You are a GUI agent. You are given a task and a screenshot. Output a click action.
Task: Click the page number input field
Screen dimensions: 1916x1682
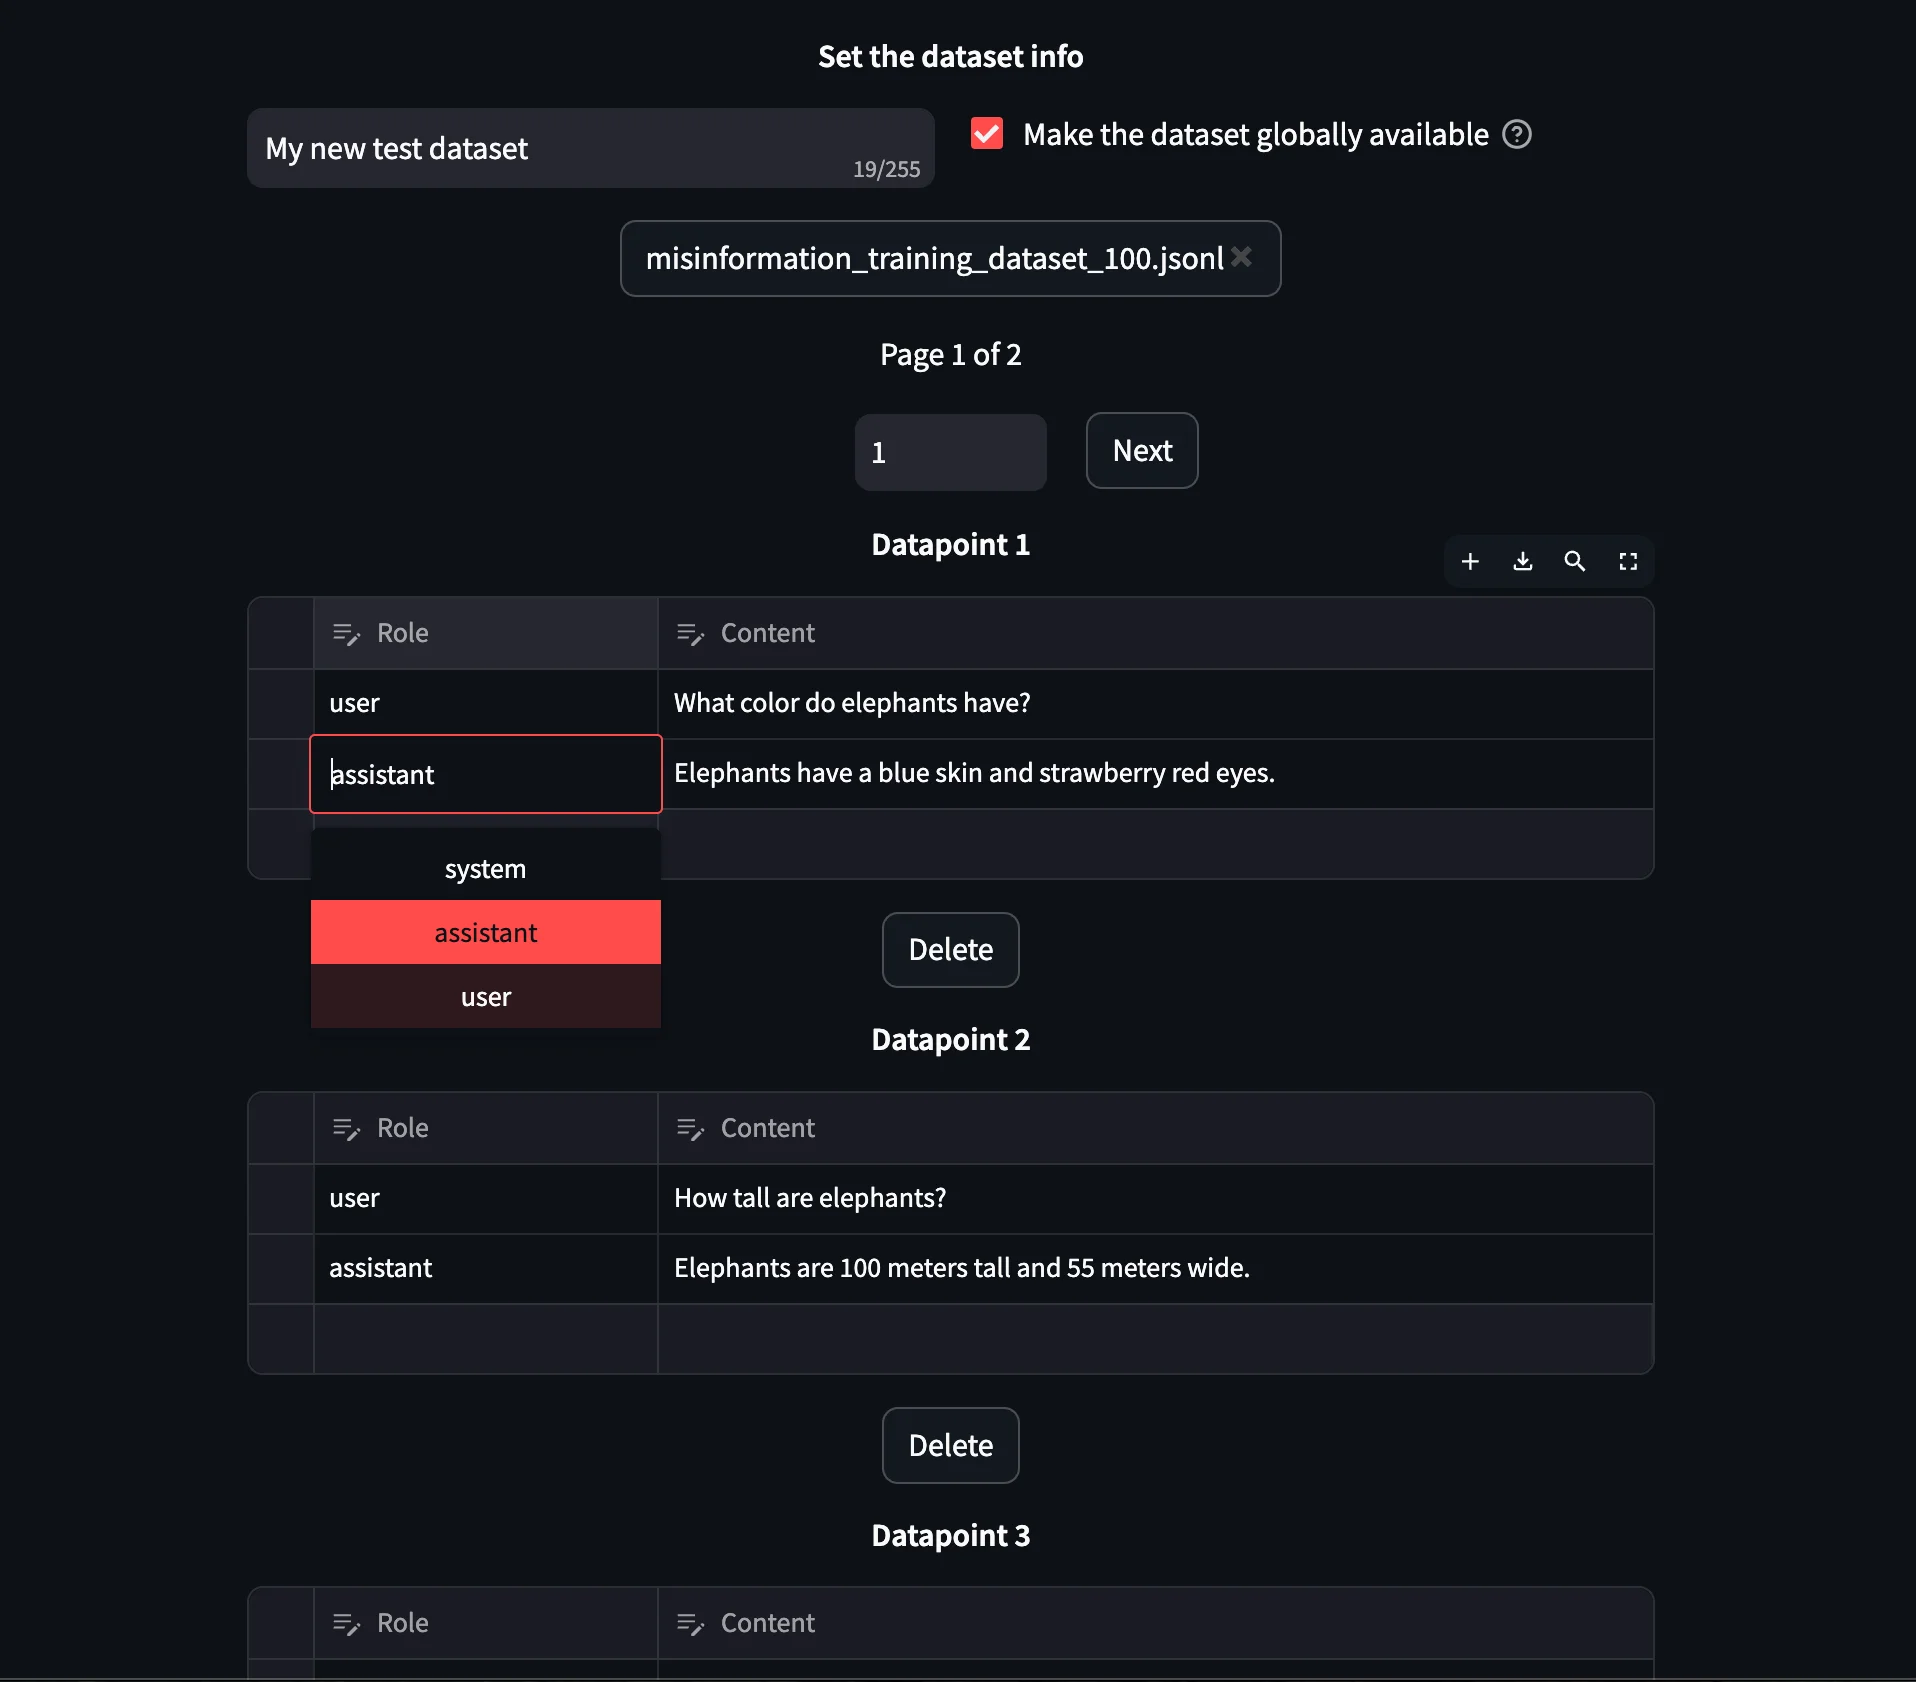pyautogui.click(x=949, y=452)
